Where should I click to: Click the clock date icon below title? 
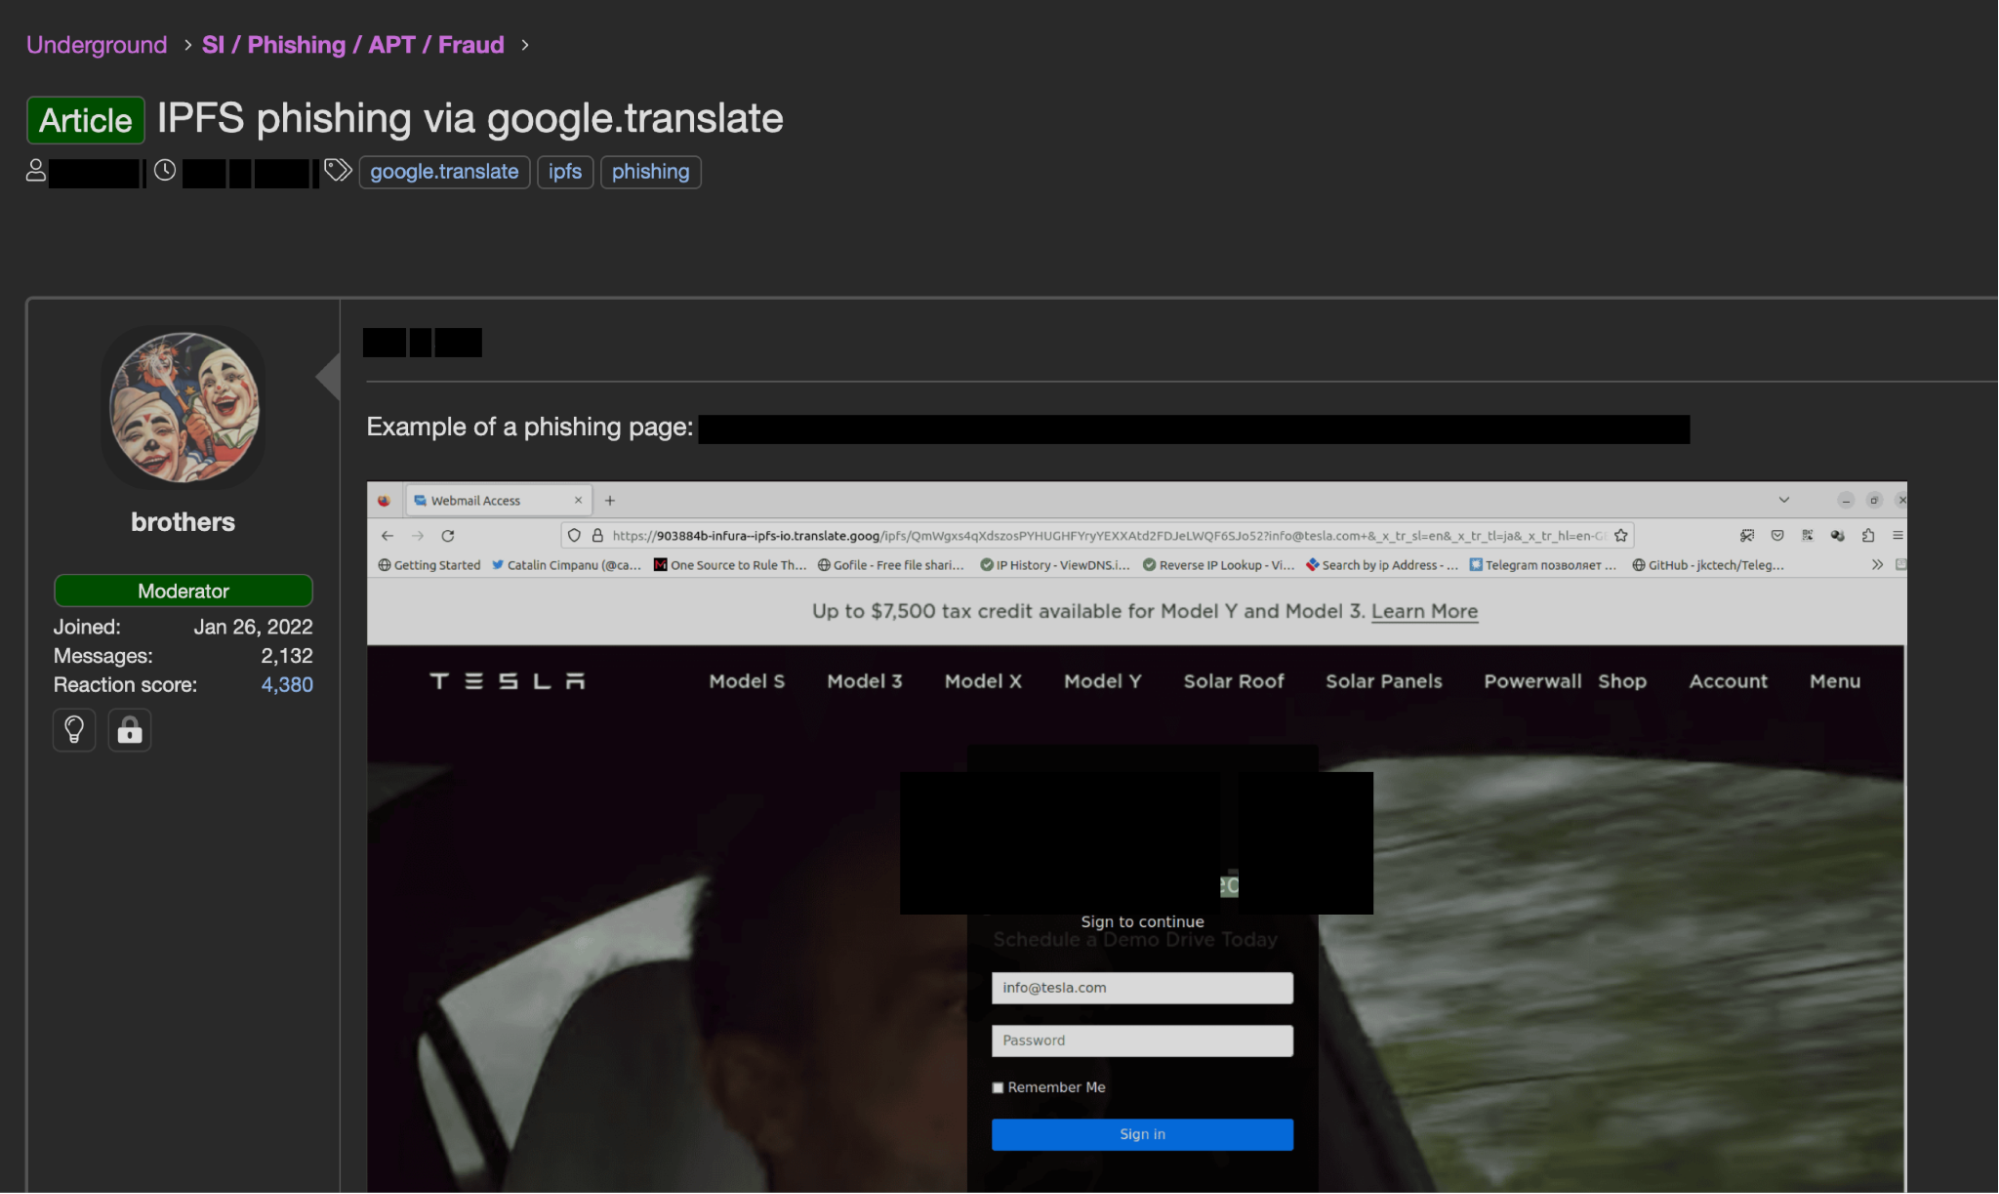click(x=165, y=171)
